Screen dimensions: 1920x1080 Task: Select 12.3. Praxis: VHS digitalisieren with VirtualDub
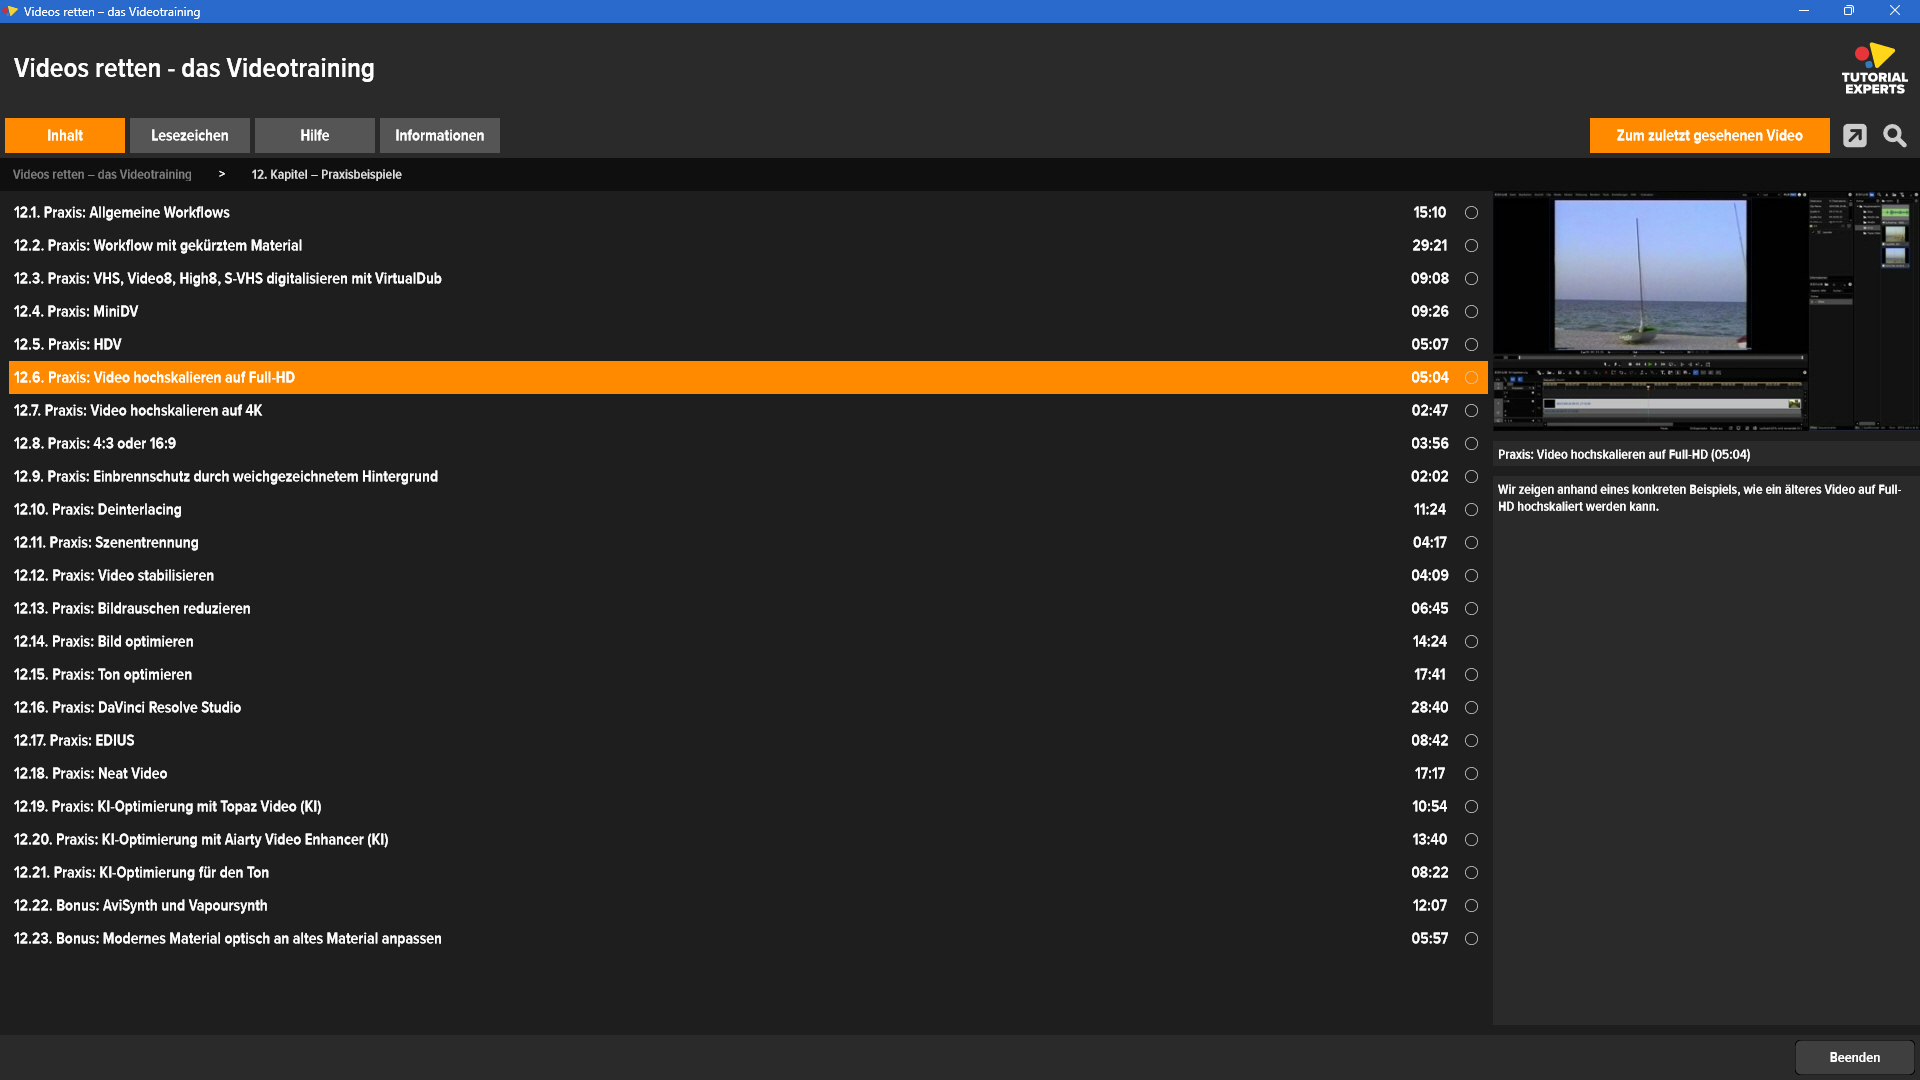[748, 278]
